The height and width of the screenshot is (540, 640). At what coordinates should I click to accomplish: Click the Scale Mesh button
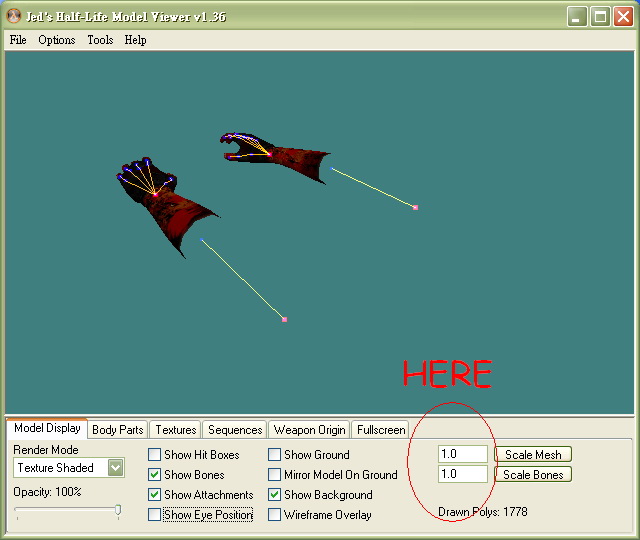[533, 454]
